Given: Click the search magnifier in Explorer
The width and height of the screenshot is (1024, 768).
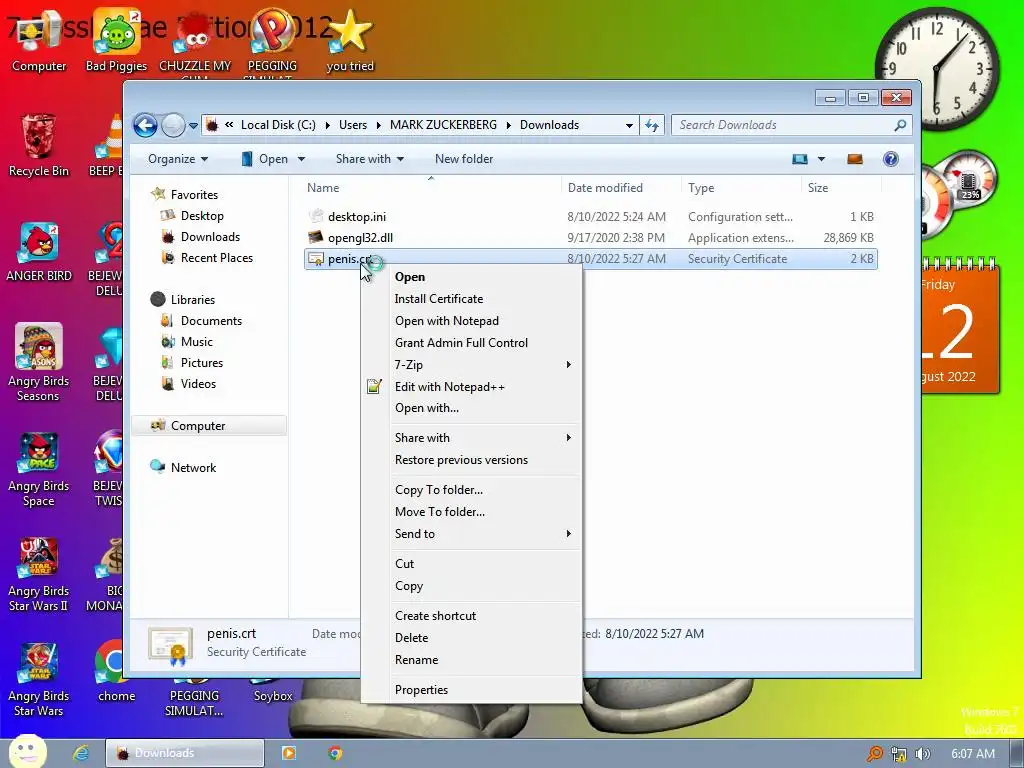Looking at the screenshot, I should tap(900, 125).
